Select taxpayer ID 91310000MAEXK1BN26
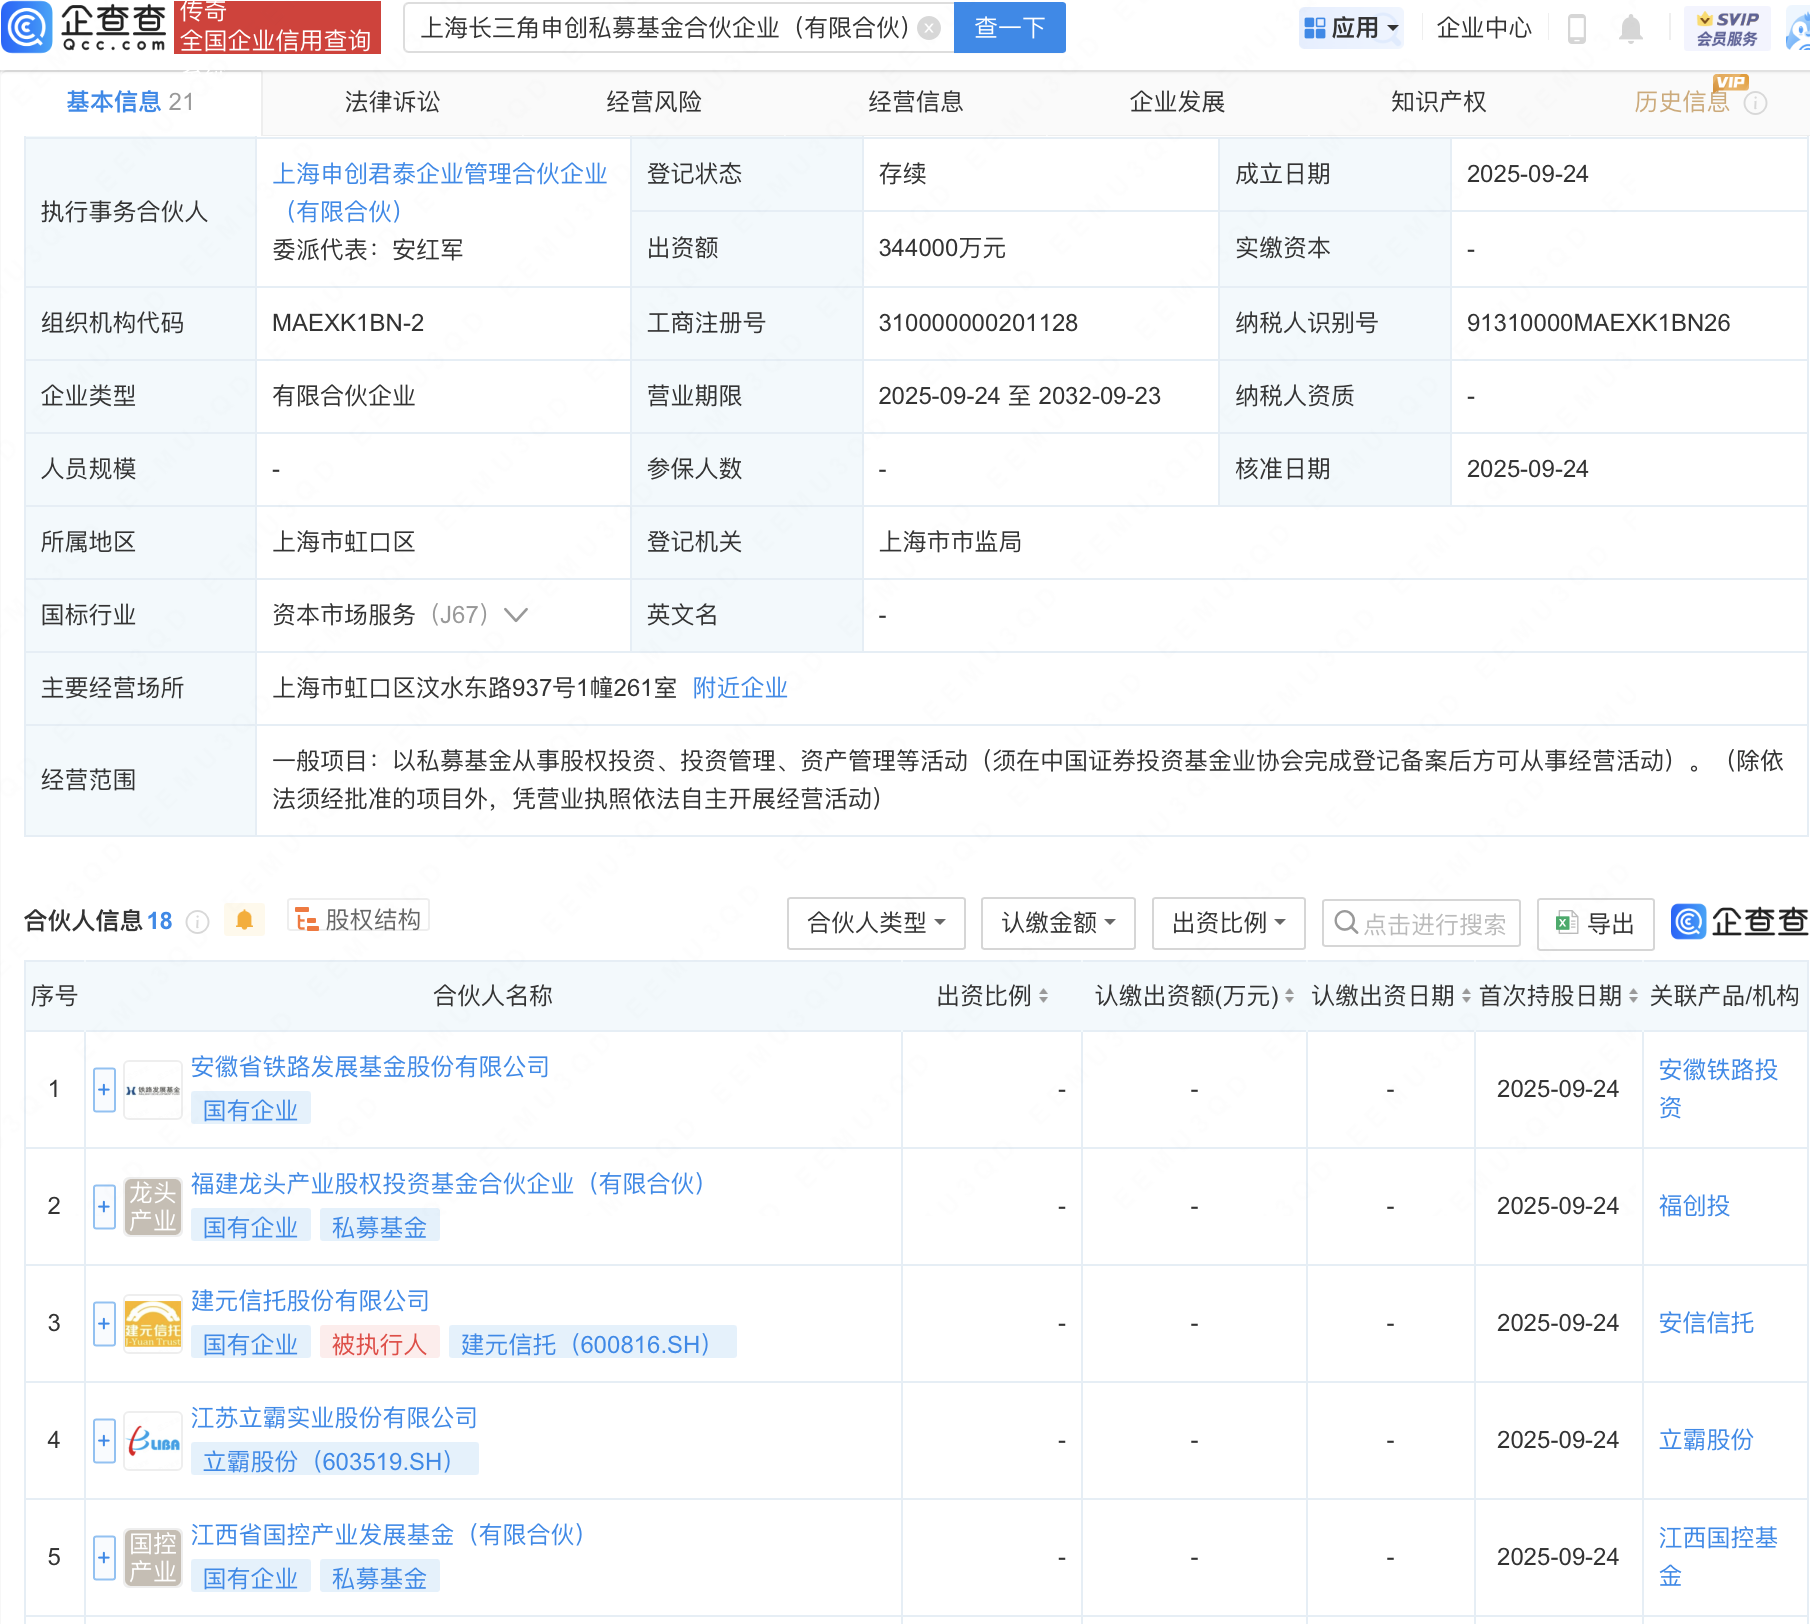The height and width of the screenshot is (1624, 1810). click(x=1598, y=323)
